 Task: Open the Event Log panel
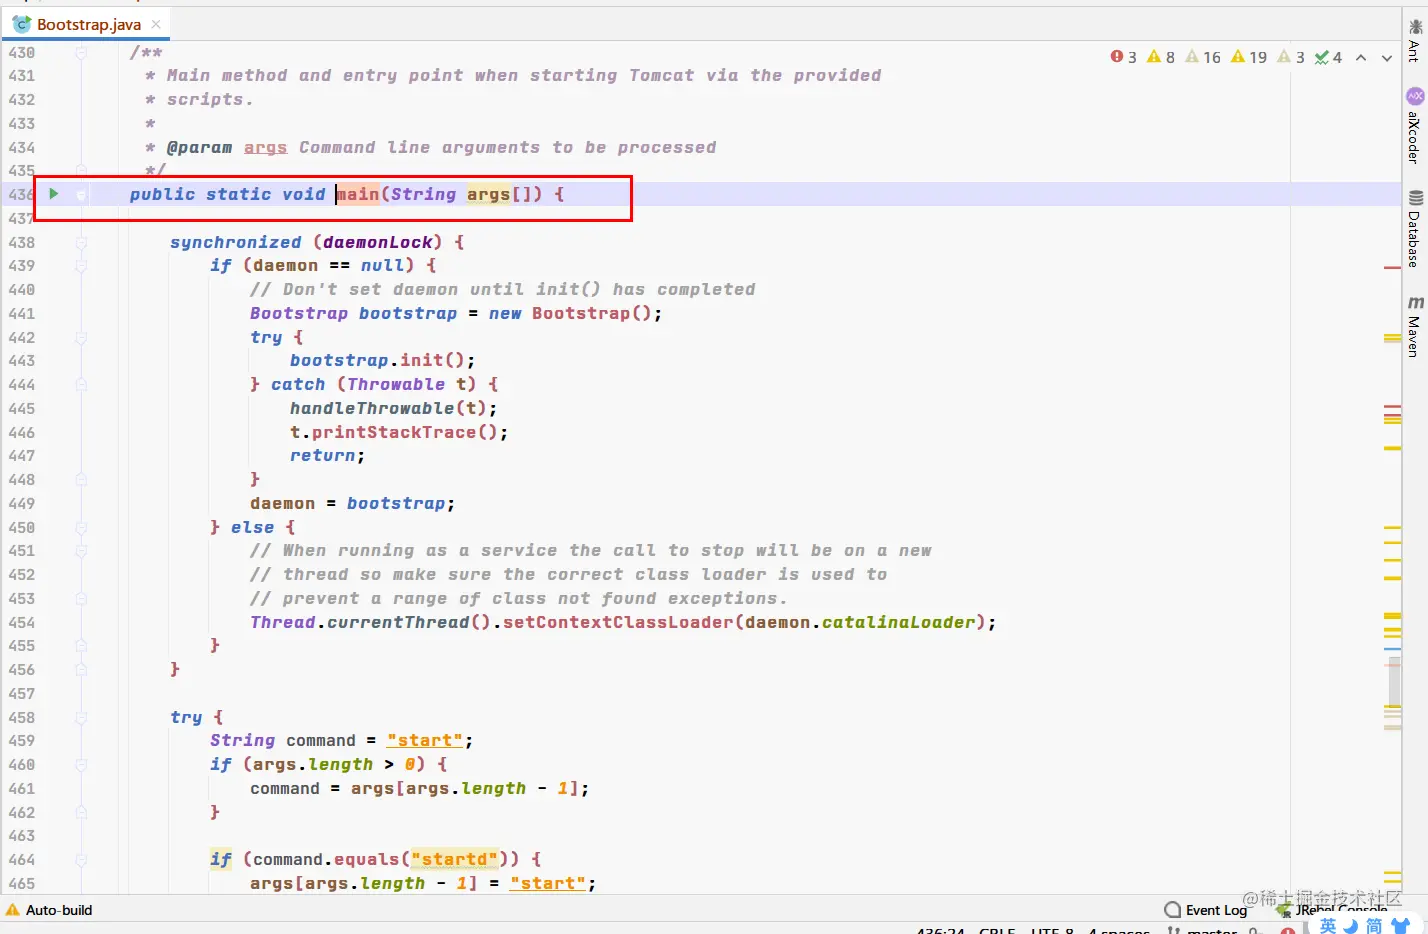[1206, 910]
